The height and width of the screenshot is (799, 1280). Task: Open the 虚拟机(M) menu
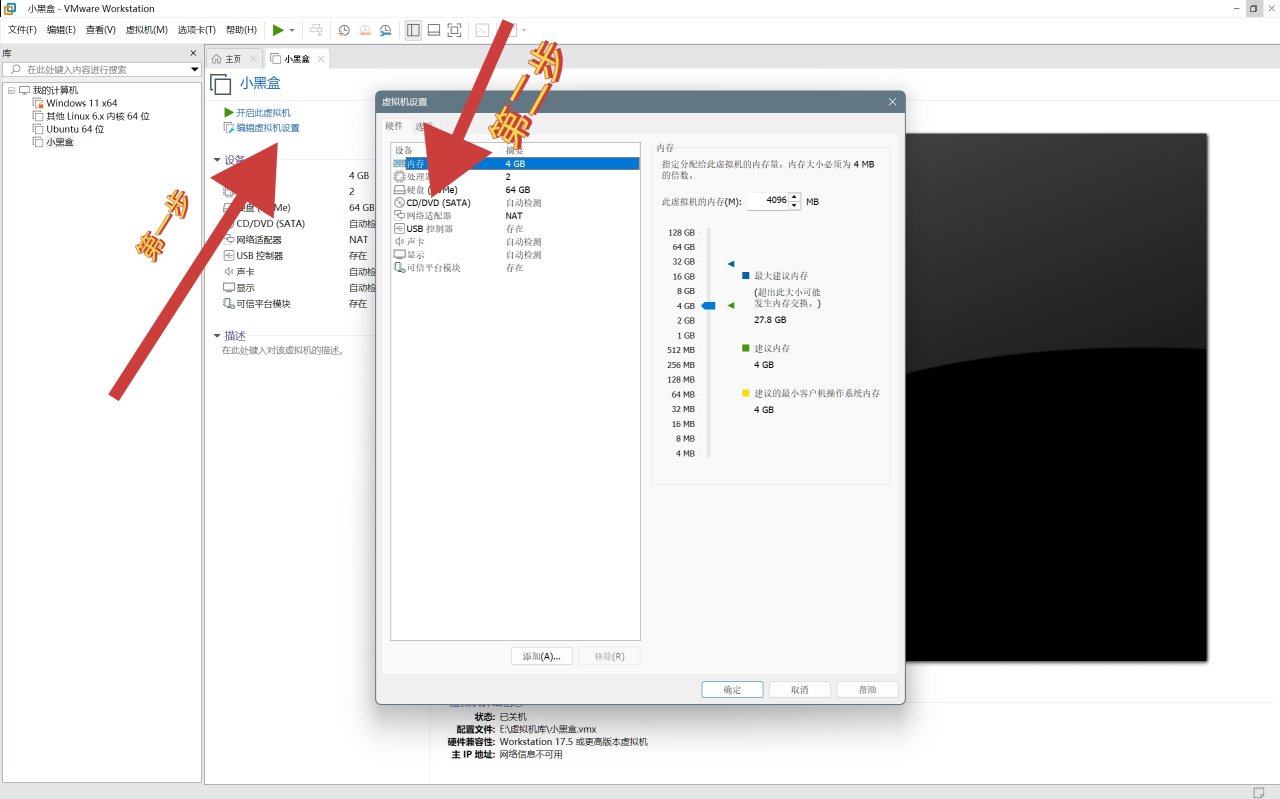[146, 30]
